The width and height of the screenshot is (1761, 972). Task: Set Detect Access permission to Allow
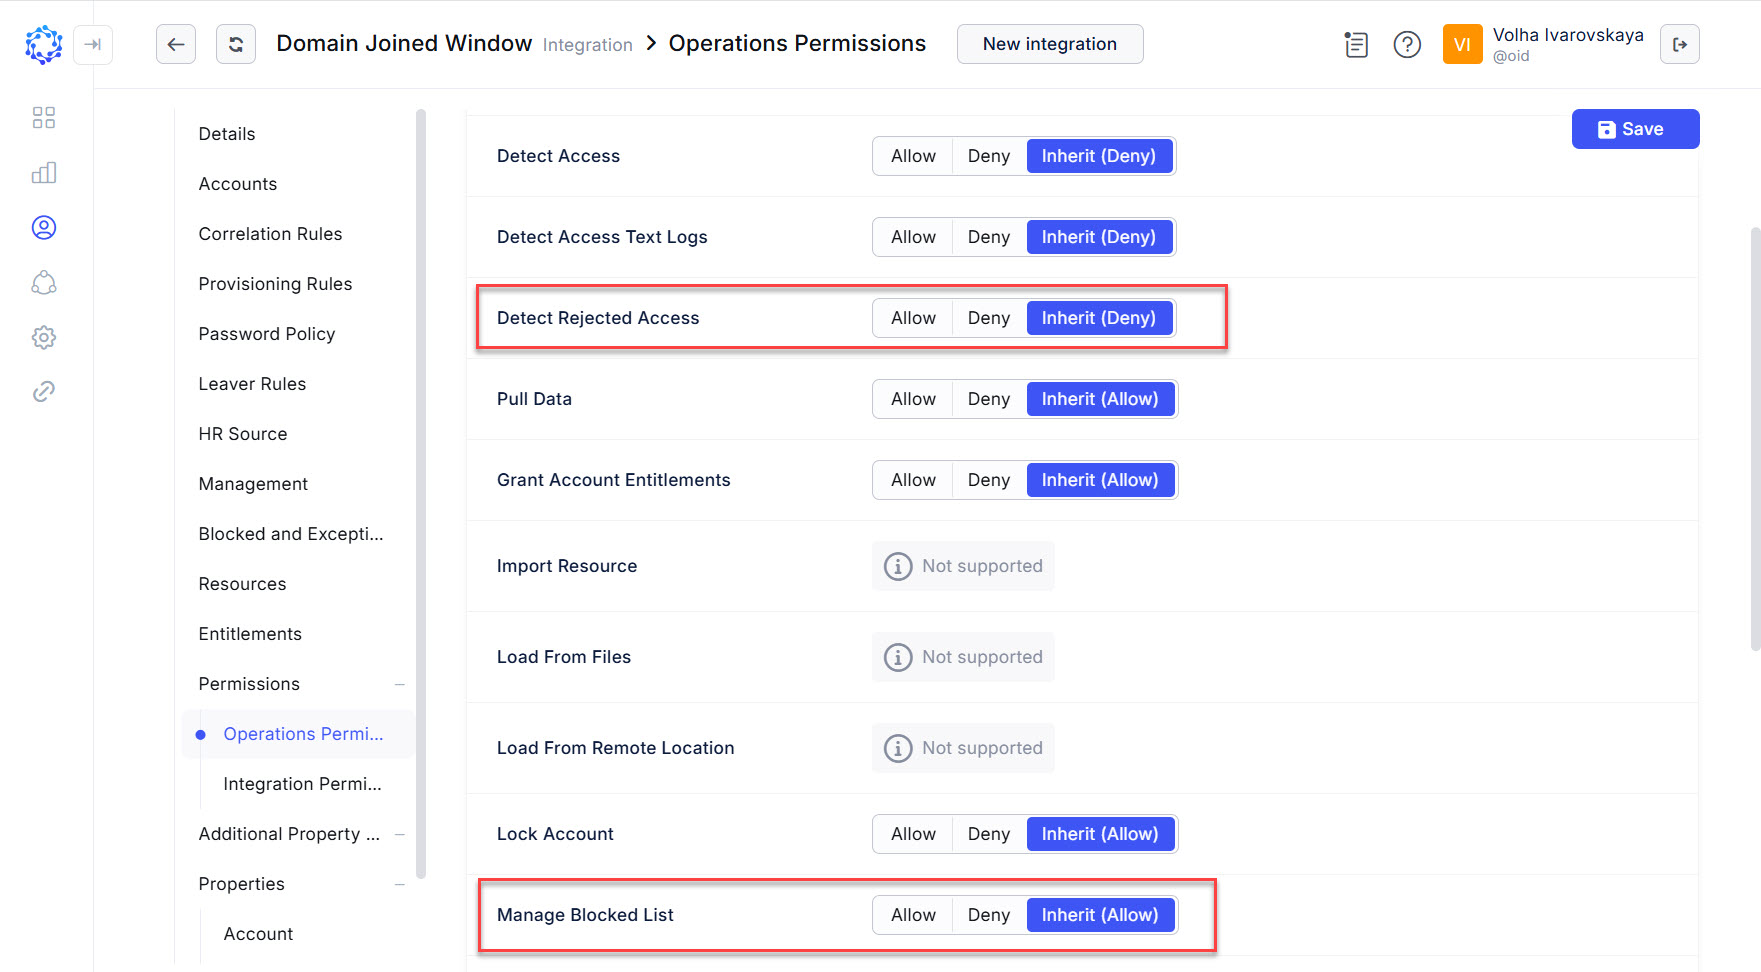coord(911,155)
